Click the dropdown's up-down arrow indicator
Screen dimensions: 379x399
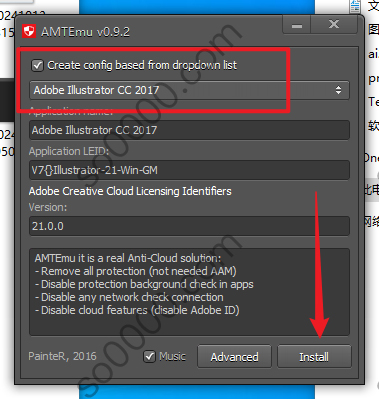coord(338,90)
